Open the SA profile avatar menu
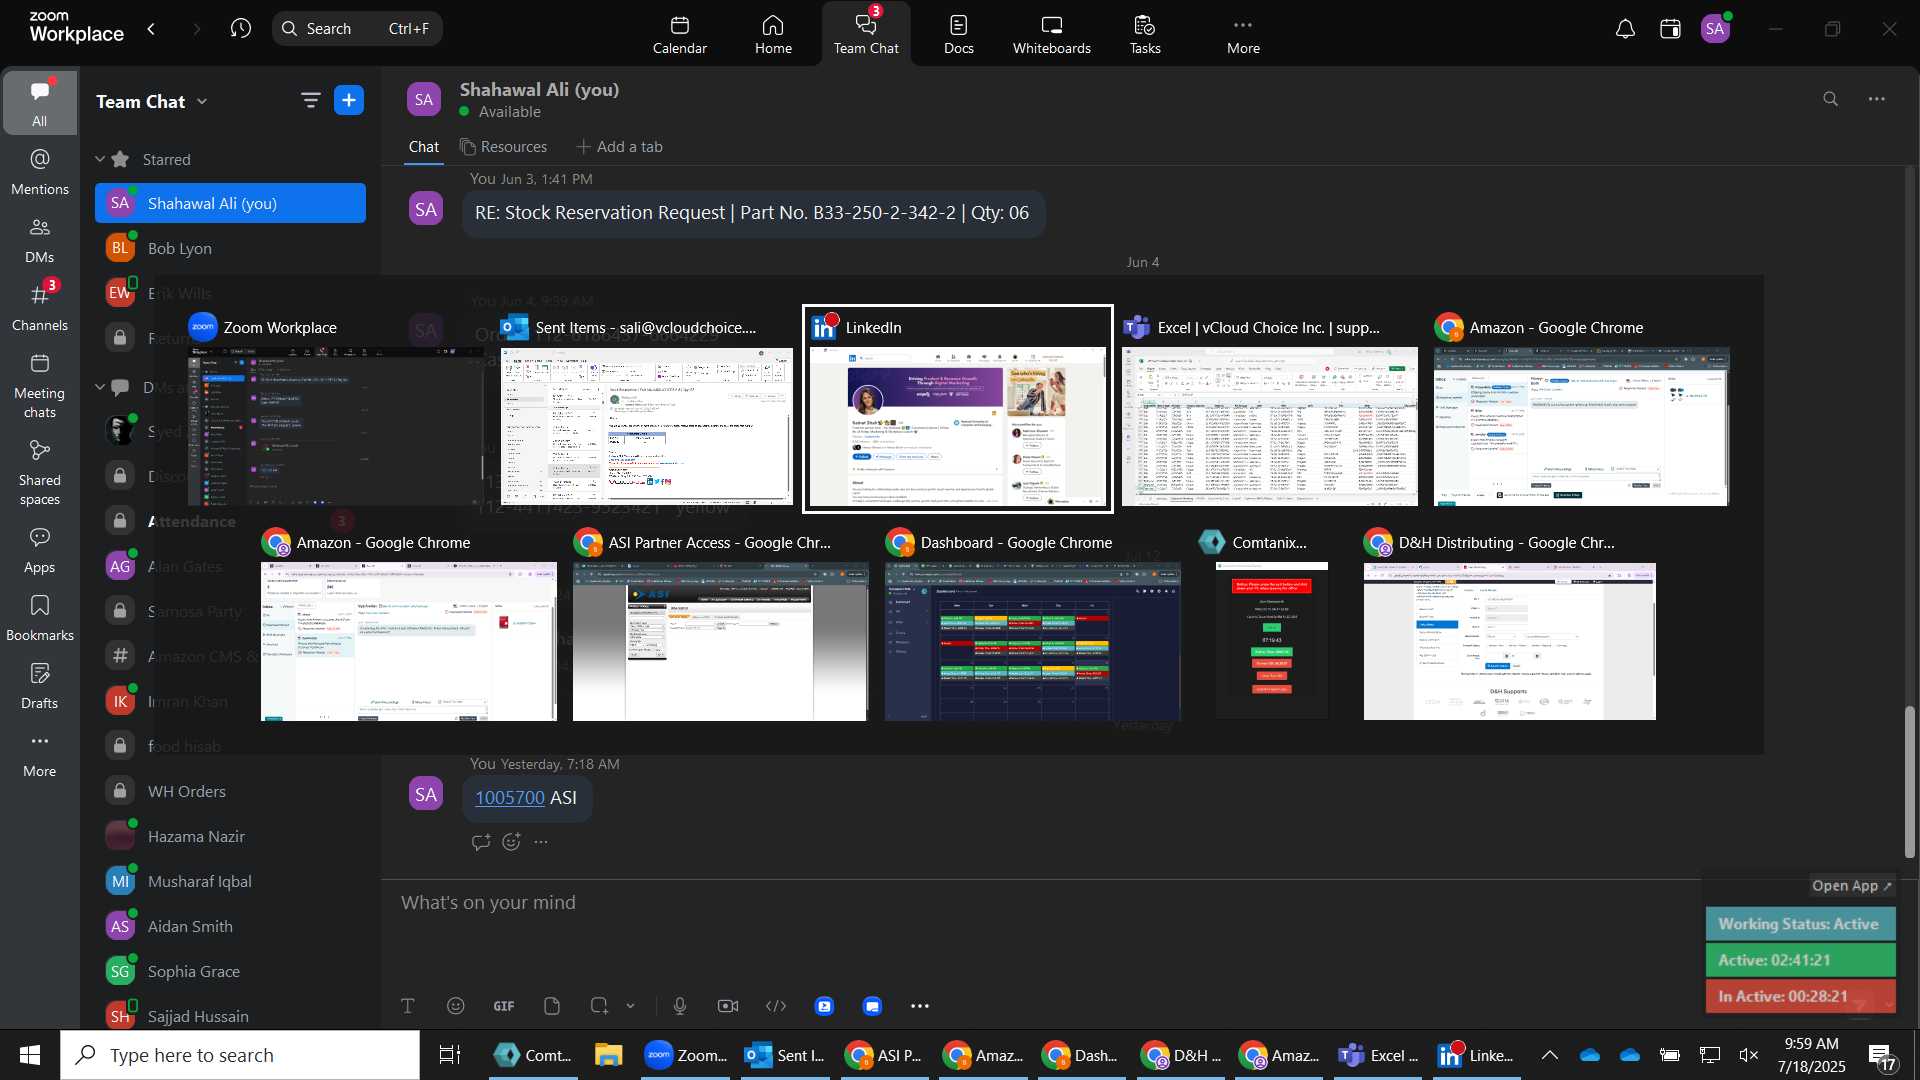The height and width of the screenshot is (1080, 1920). pyautogui.click(x=1716, y=29)
